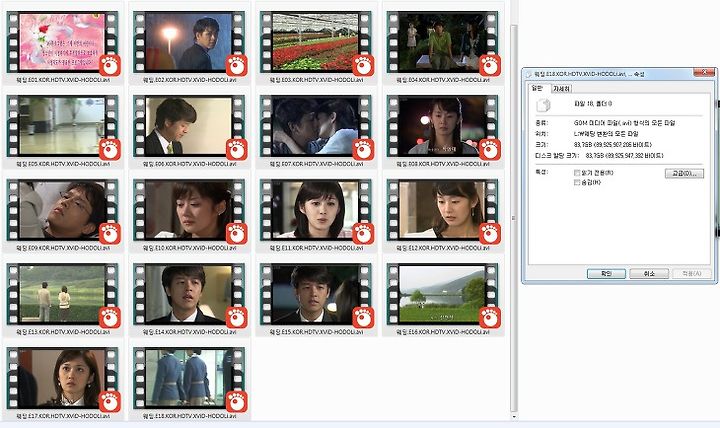Confirm the properties dialog with 확인
The width and height of the screenshot is (720, 428).
[x=606, y=273]
